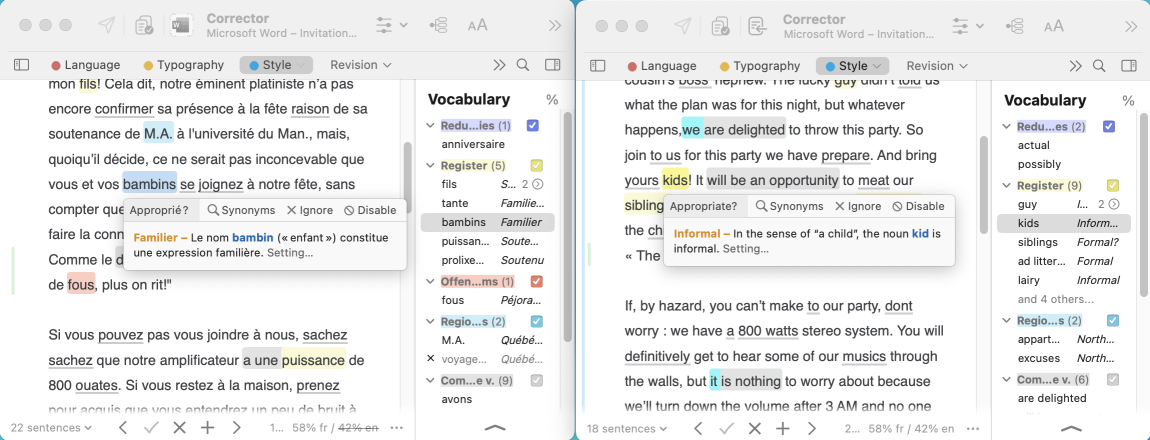1150x440 pixels.
Task: Select the Typography tab in English window
Action: (760, 66)
